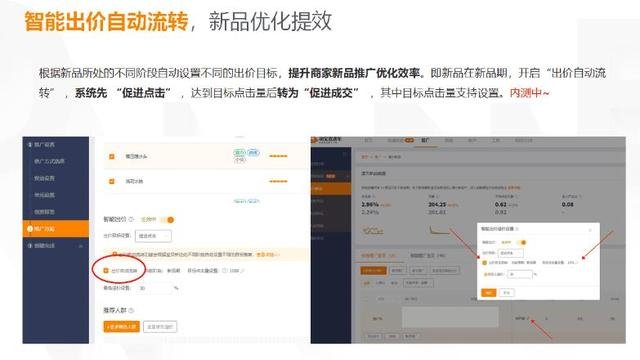Click help icon beside 智能出价 label, left screenshot
This screenshot has width=640, height=360.
(x=131, y=220)
